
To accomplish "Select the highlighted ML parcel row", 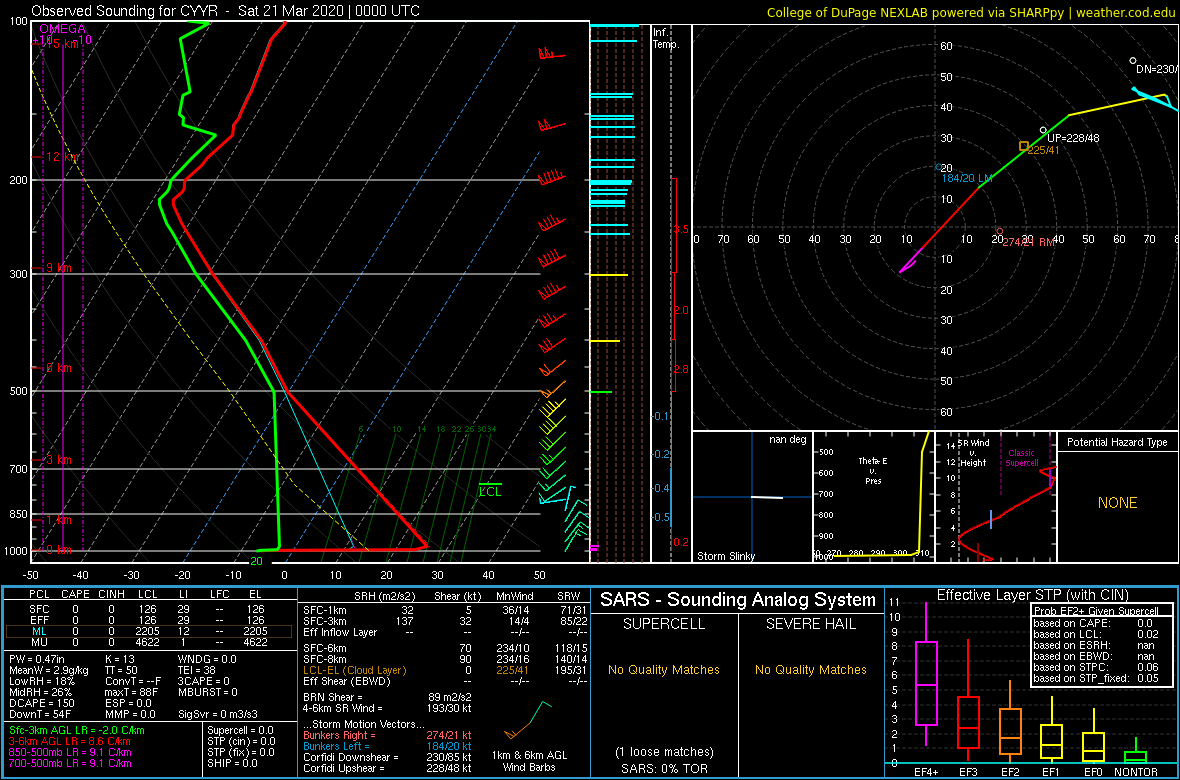I will (149, 632).
